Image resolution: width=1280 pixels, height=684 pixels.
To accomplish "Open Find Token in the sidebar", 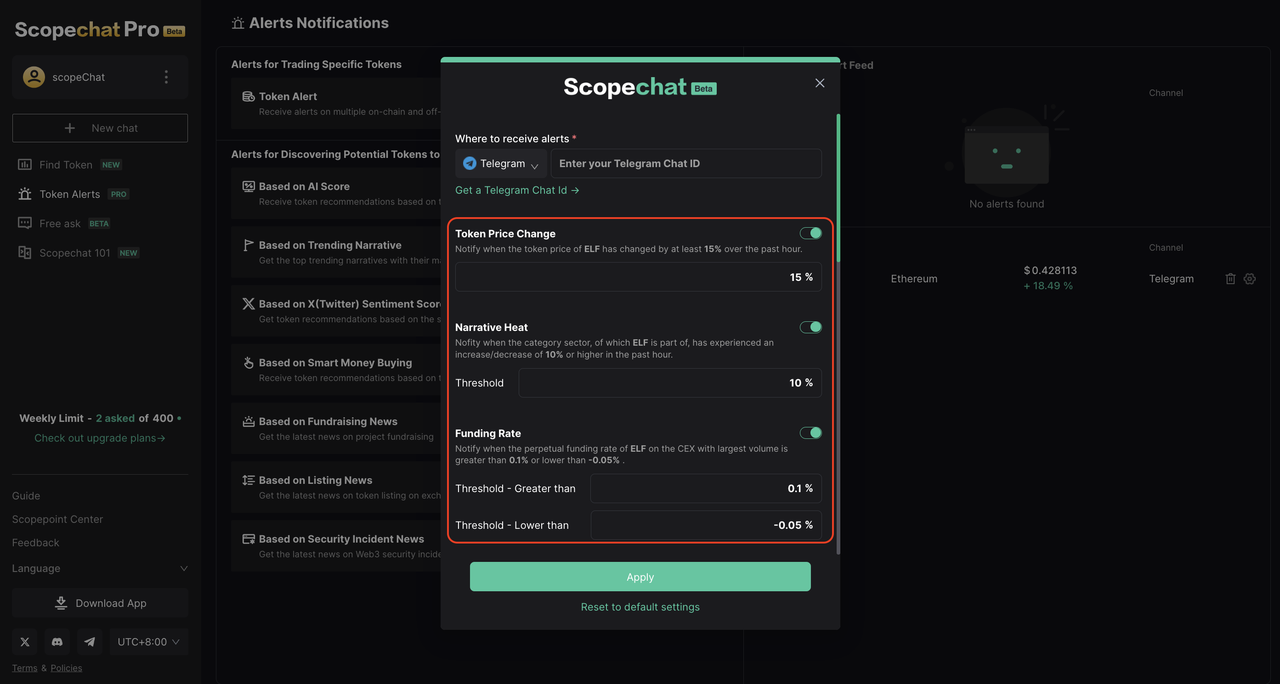I will (65, 165).
